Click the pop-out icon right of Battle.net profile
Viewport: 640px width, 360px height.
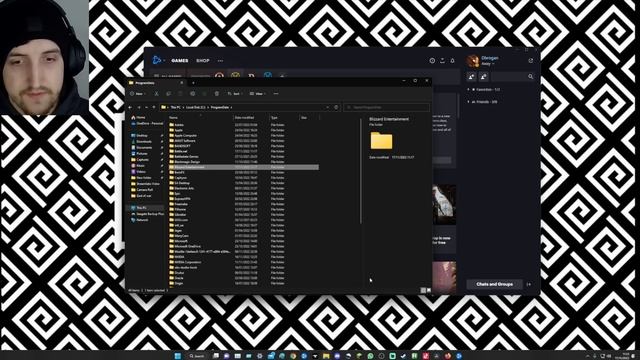pyautogui.click(x=531, y=60)
